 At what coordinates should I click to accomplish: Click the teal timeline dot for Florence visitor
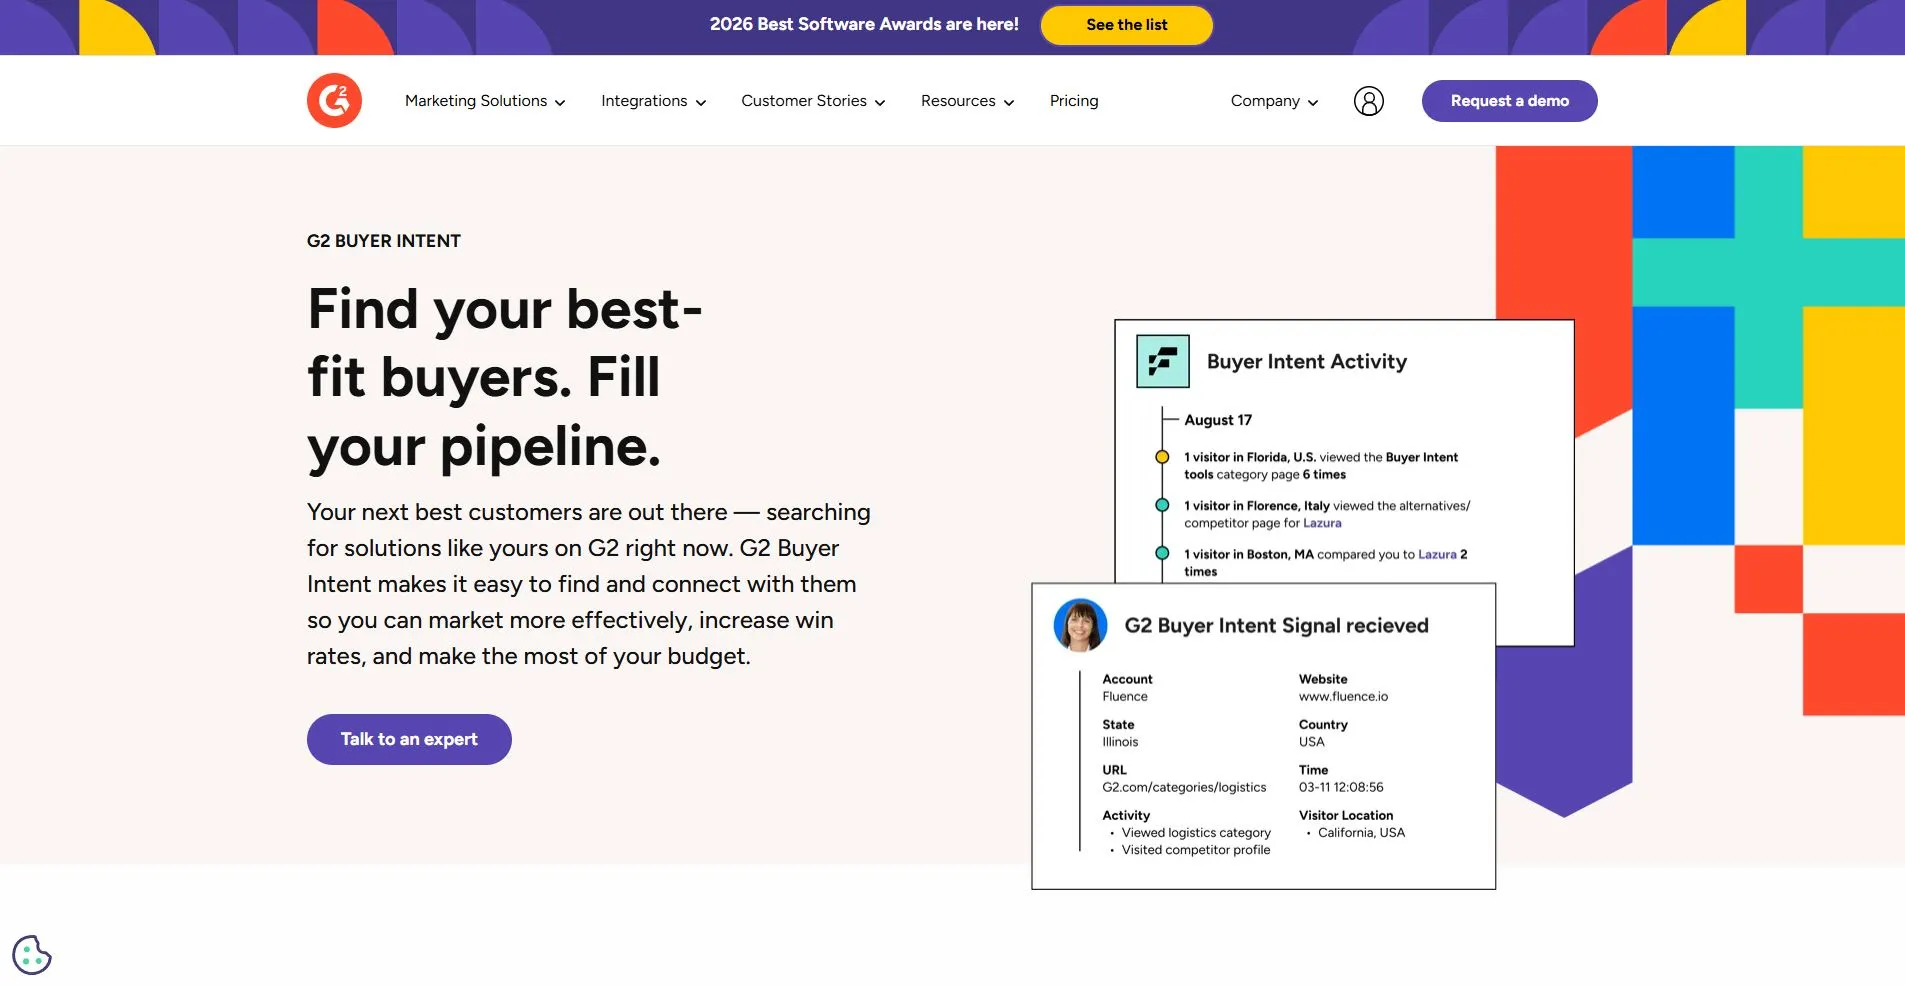(1162, 506)
